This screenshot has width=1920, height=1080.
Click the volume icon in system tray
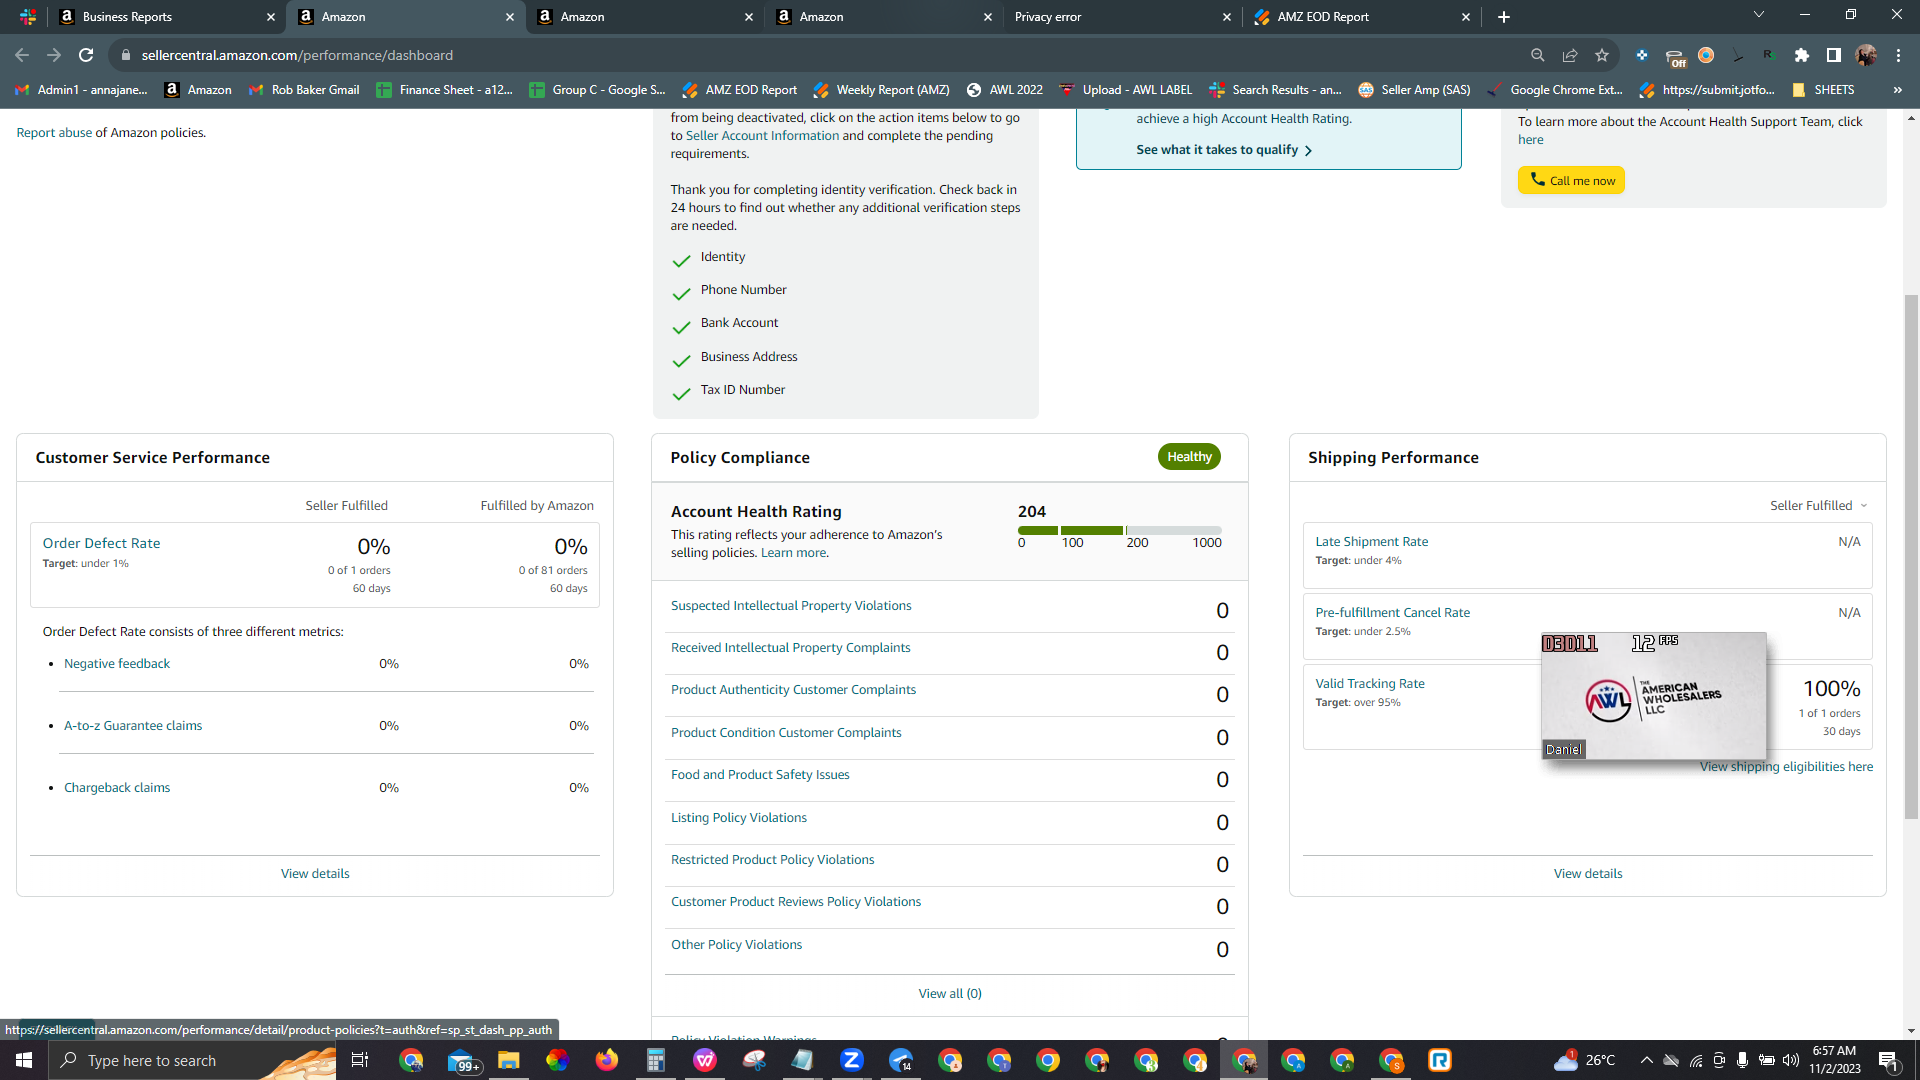(1791, 1060)
